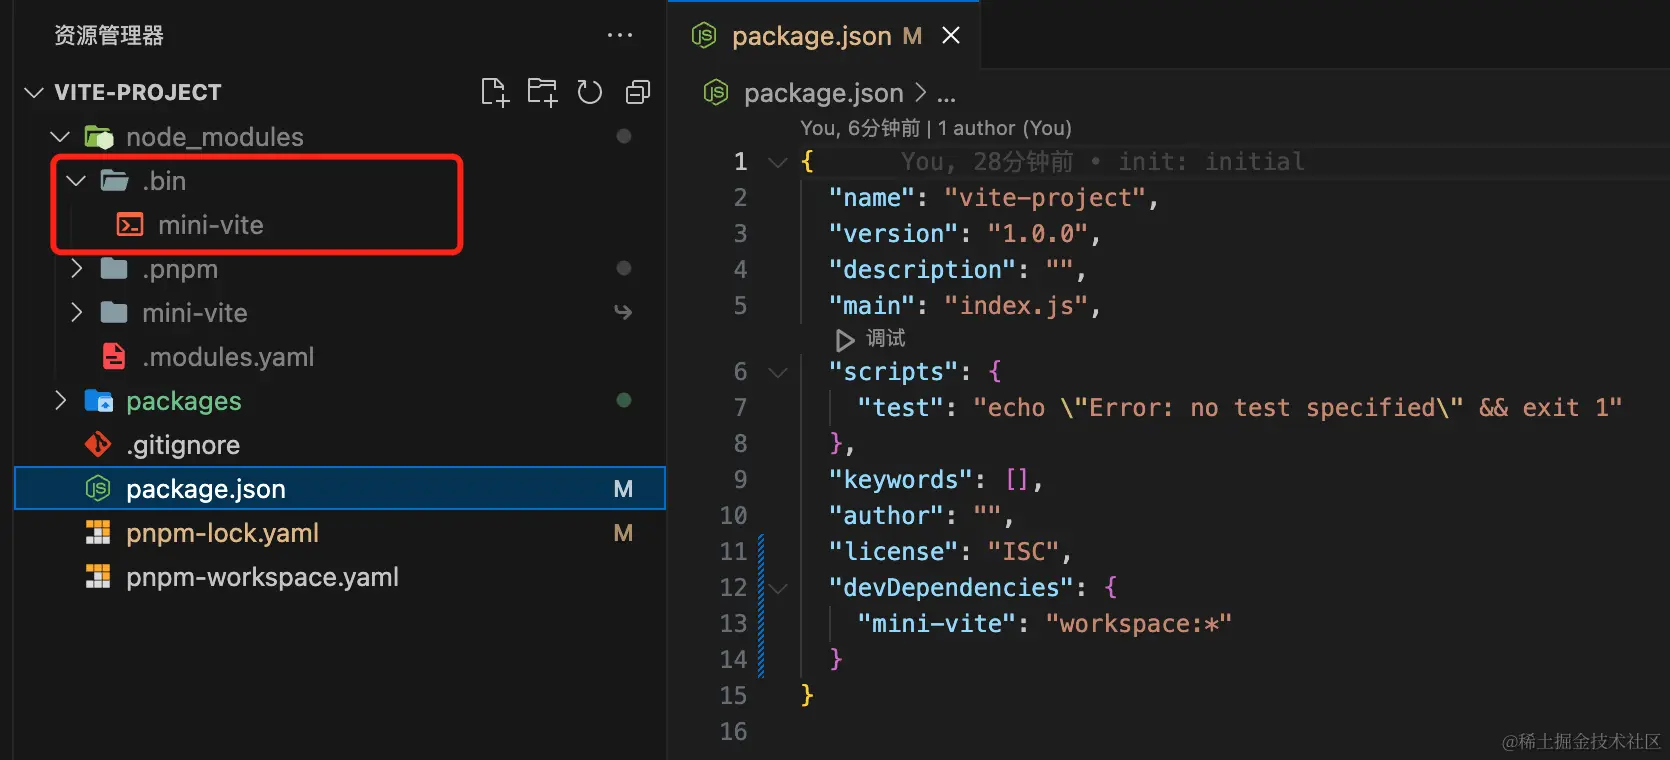The width and height of the screenshot is (1670, 760).
Task: Click the "workspace:*" dependency value
Action: [x=1139, y=623]
